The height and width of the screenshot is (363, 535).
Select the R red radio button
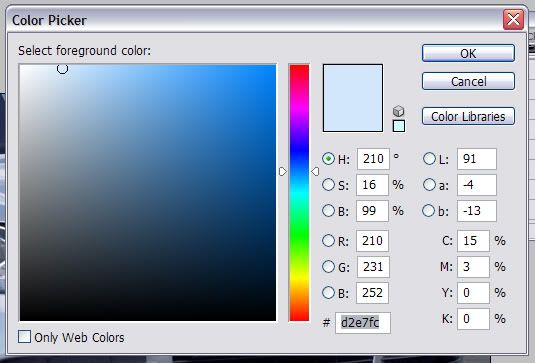(x=328, y=241)
